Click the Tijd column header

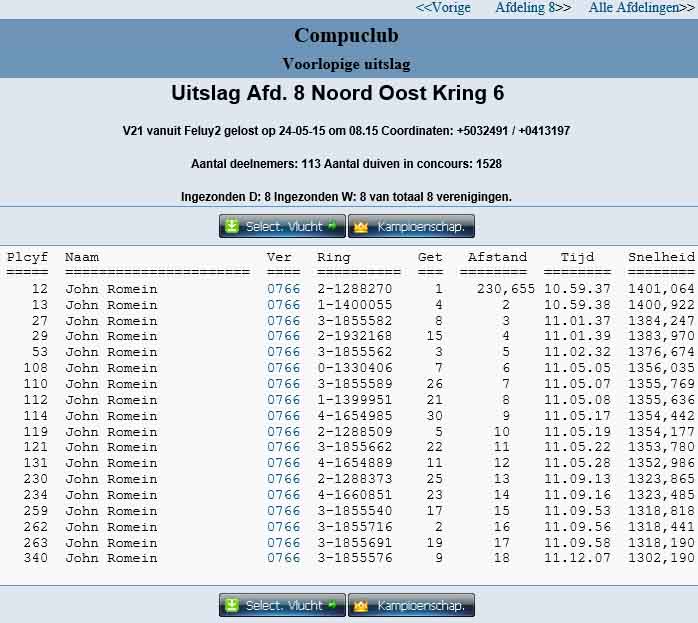577,257
